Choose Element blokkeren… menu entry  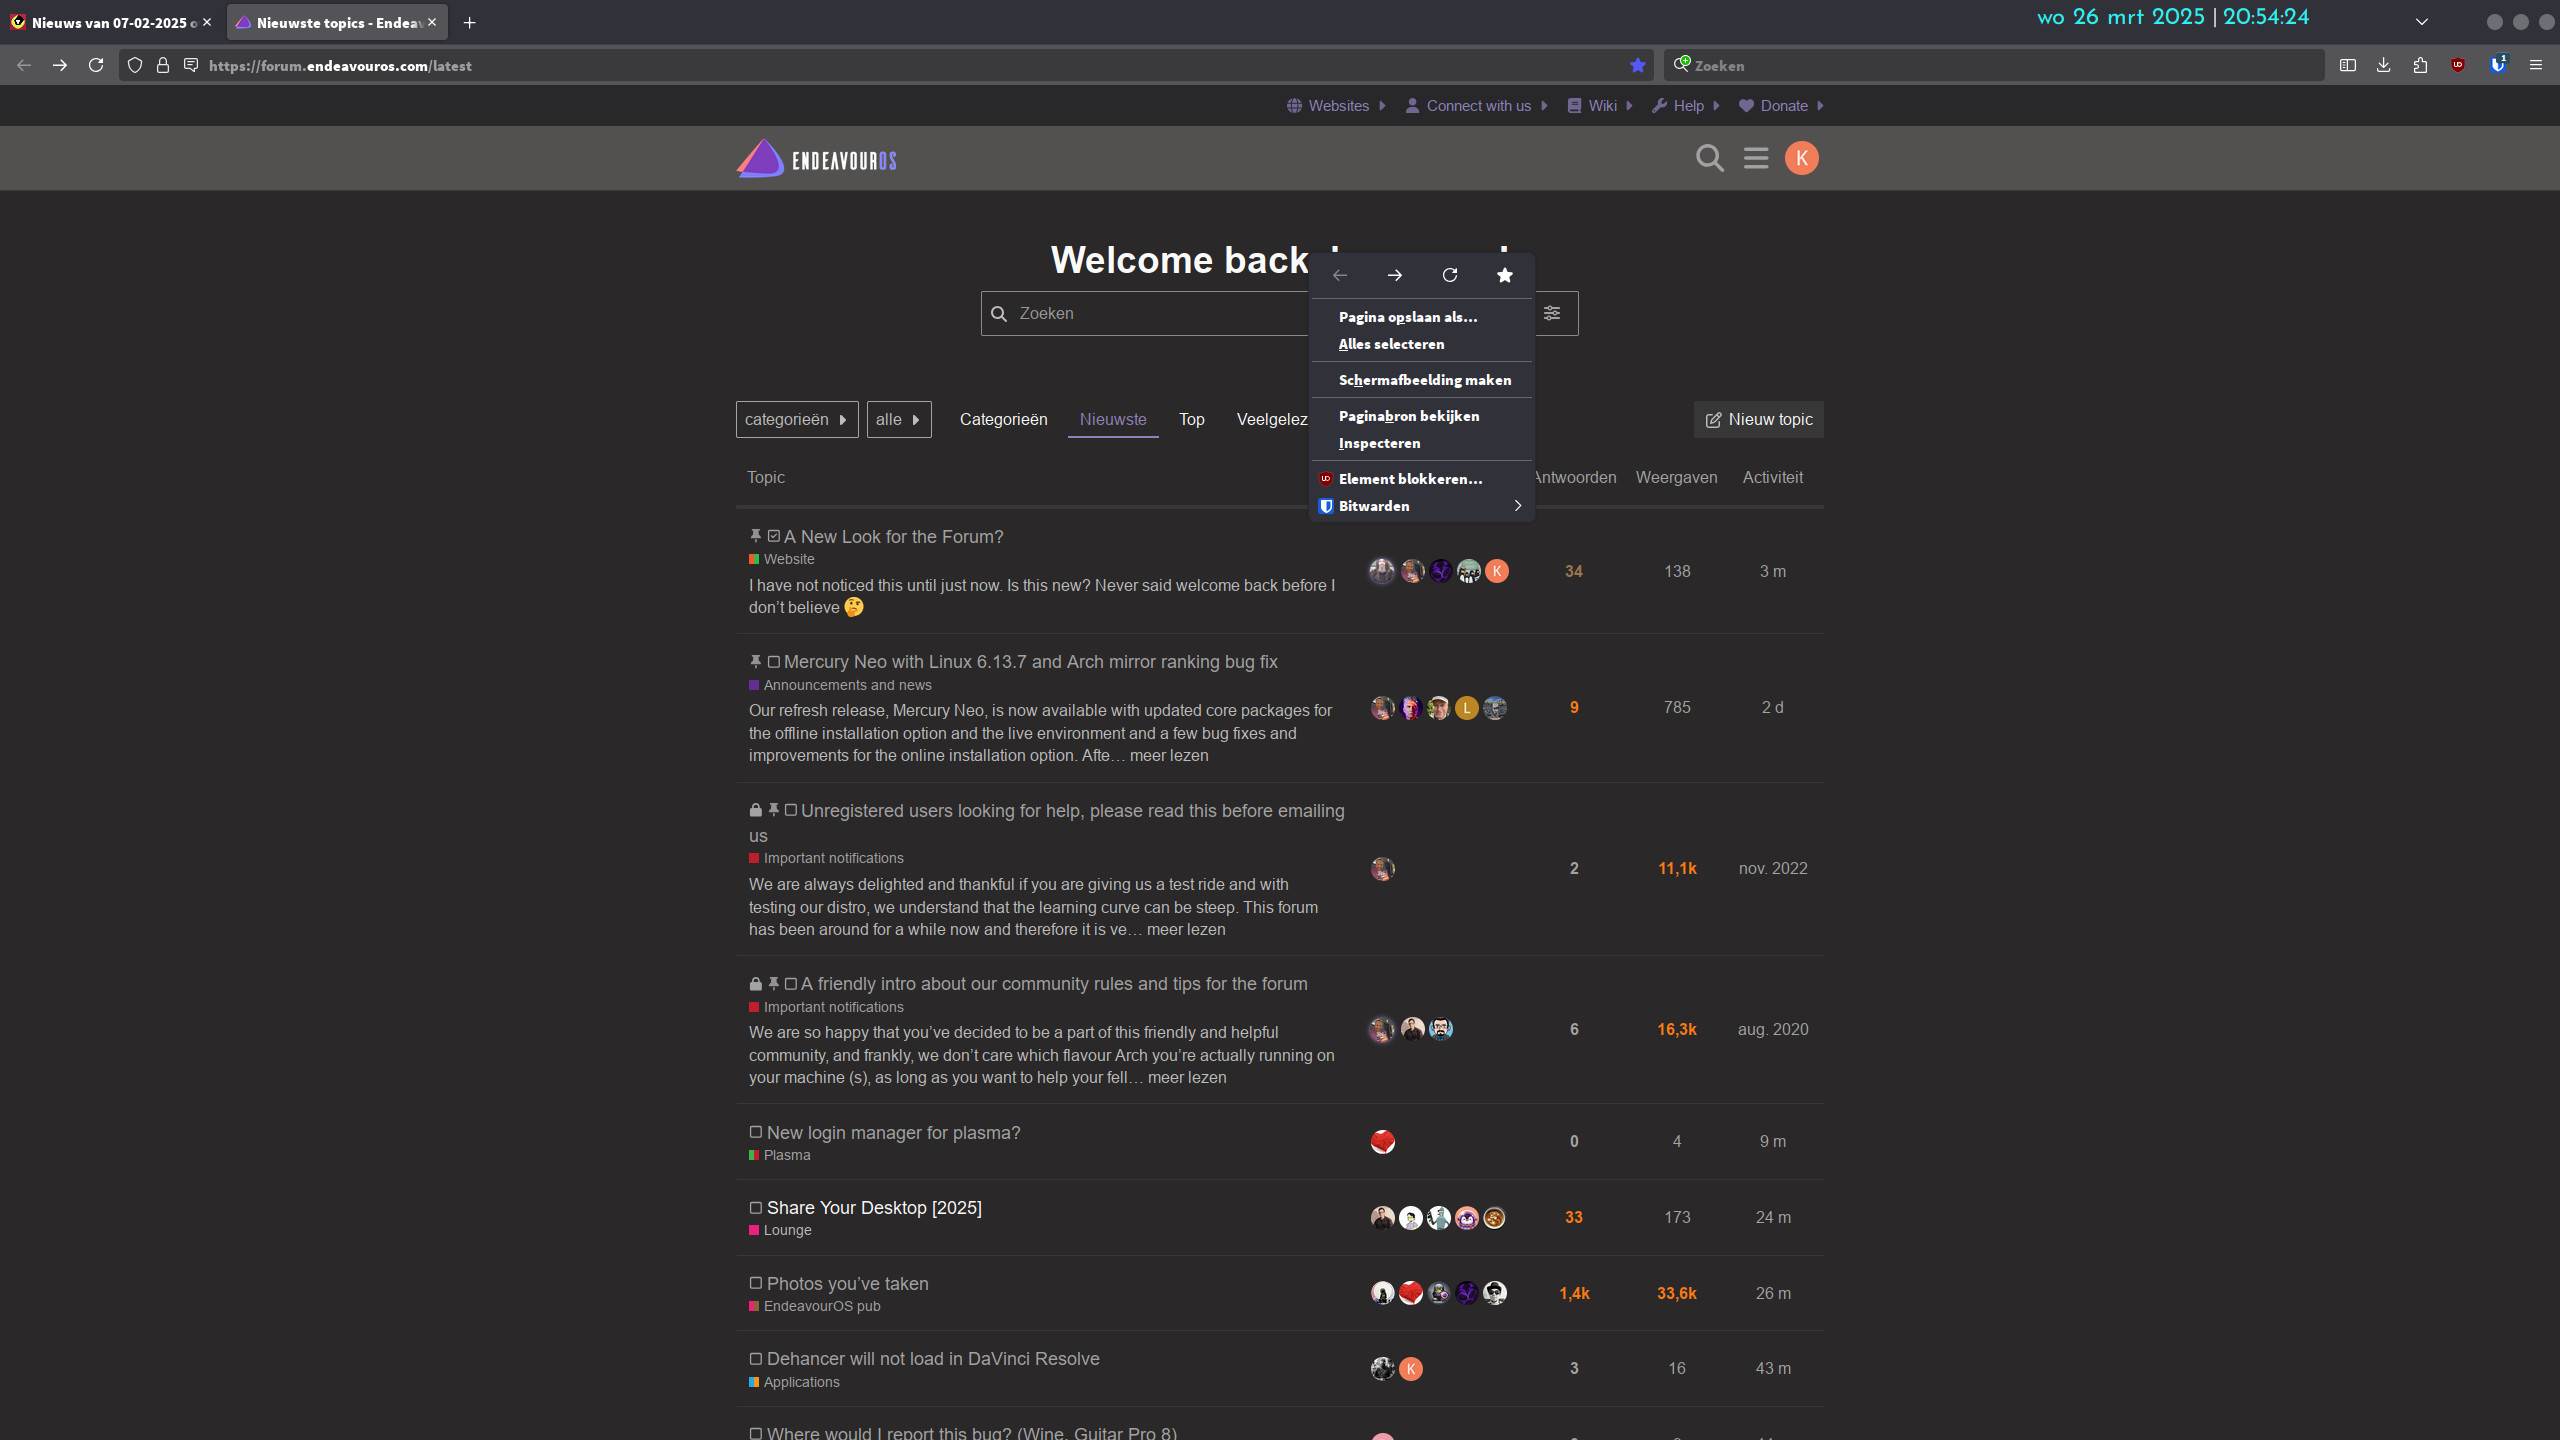1422,479
